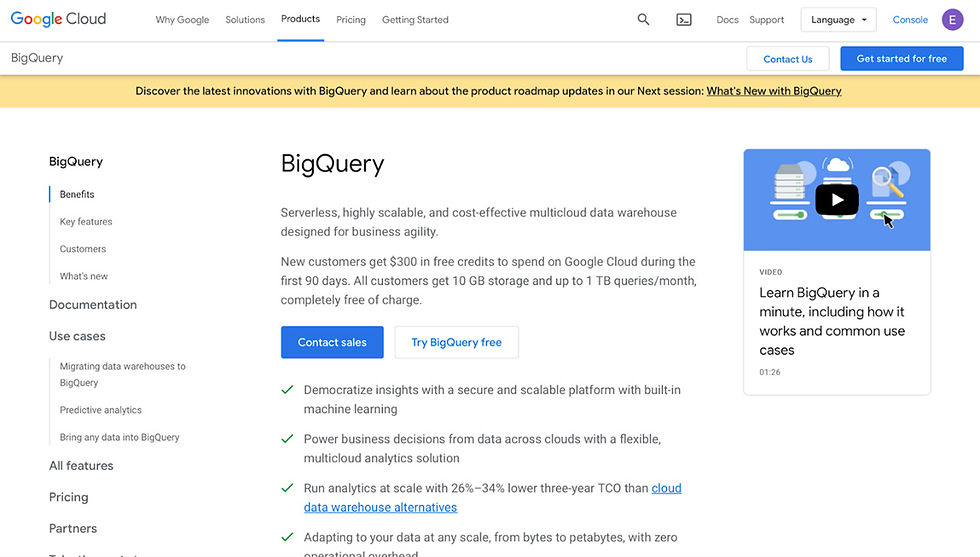
Task: Jump to What's new in sidebar
Action: [x=83, y=276]
